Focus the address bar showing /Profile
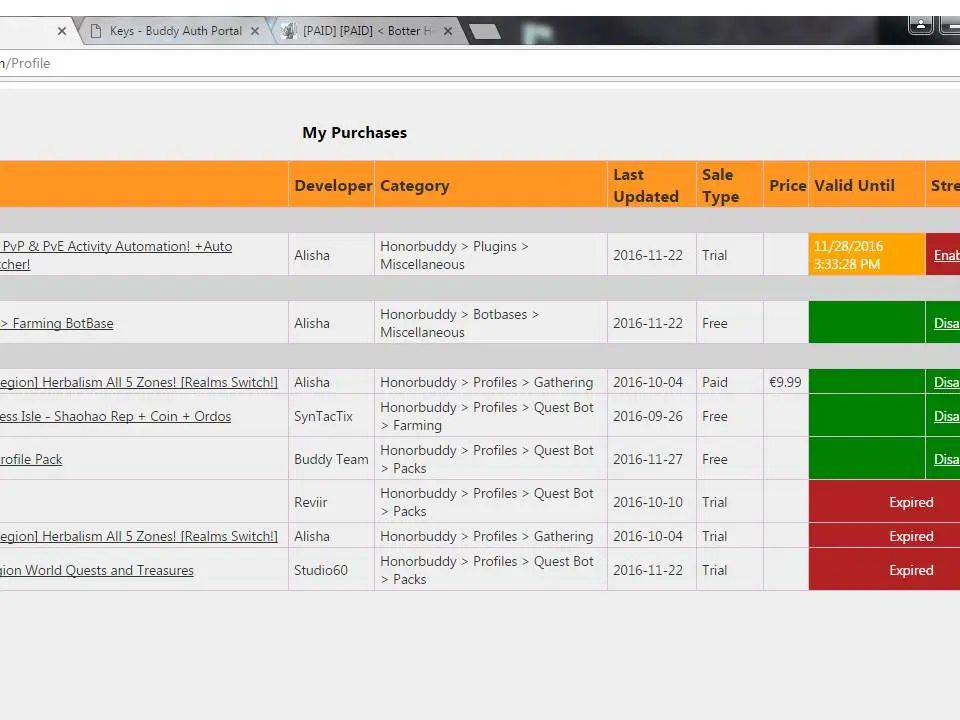The height and width of the screenshot is (720, 960). coord(480,63)
